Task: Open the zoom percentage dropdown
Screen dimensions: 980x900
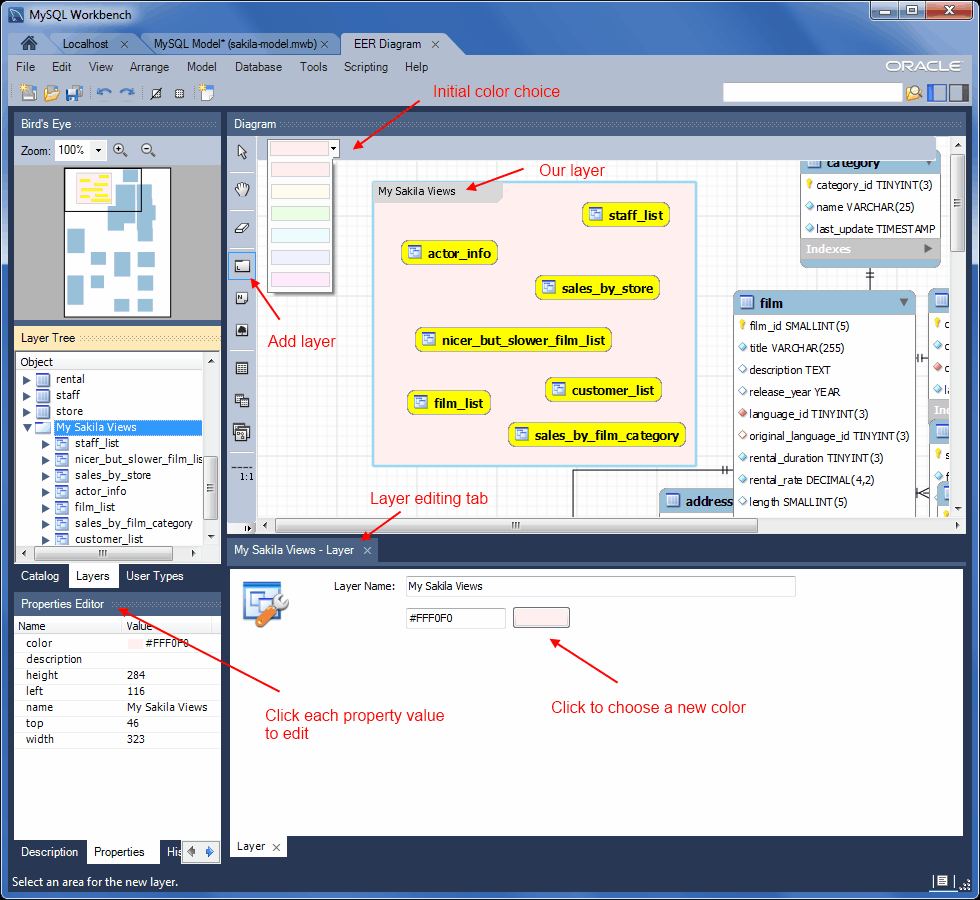Action: click(x=98, y=151)
